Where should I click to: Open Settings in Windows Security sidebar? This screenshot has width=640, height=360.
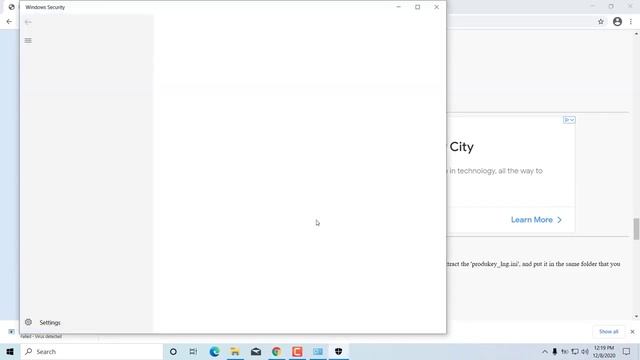42,322
